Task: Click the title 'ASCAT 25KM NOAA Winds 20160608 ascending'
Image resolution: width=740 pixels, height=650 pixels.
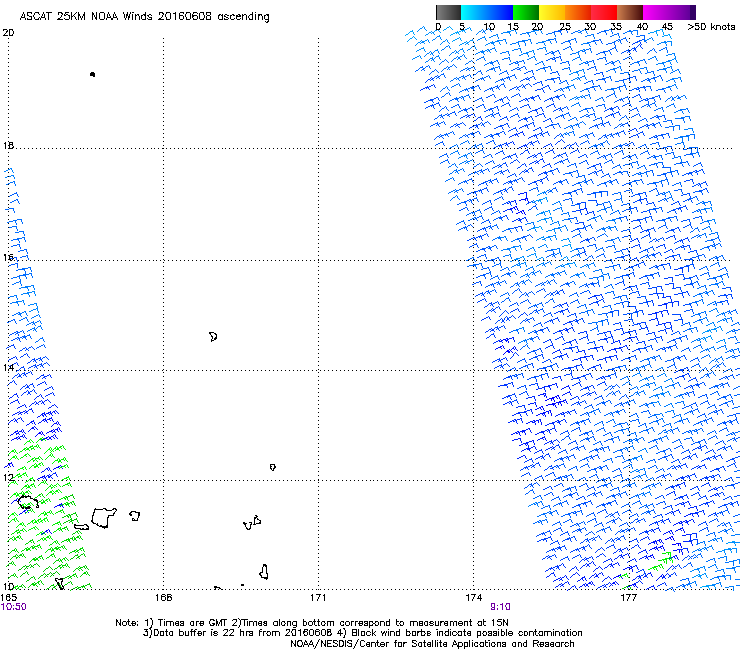Action: [144, 17]
